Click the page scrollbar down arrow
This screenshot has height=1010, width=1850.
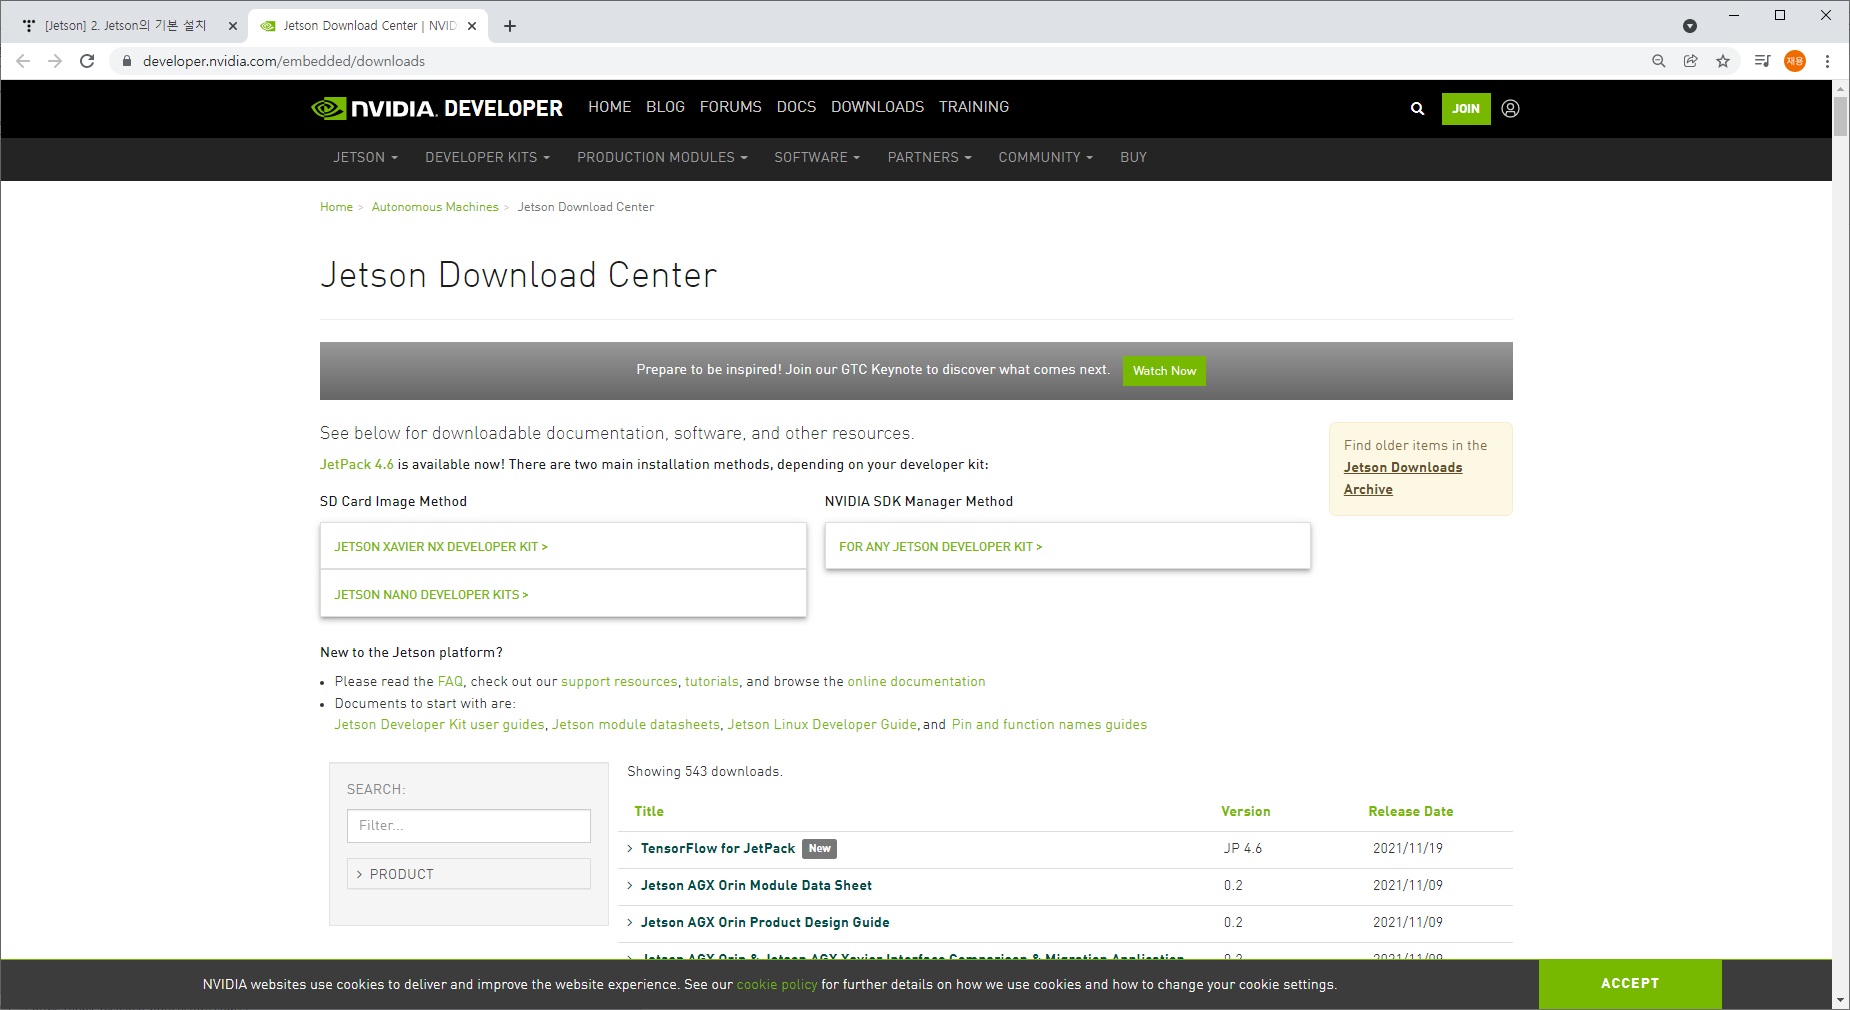1840,999
